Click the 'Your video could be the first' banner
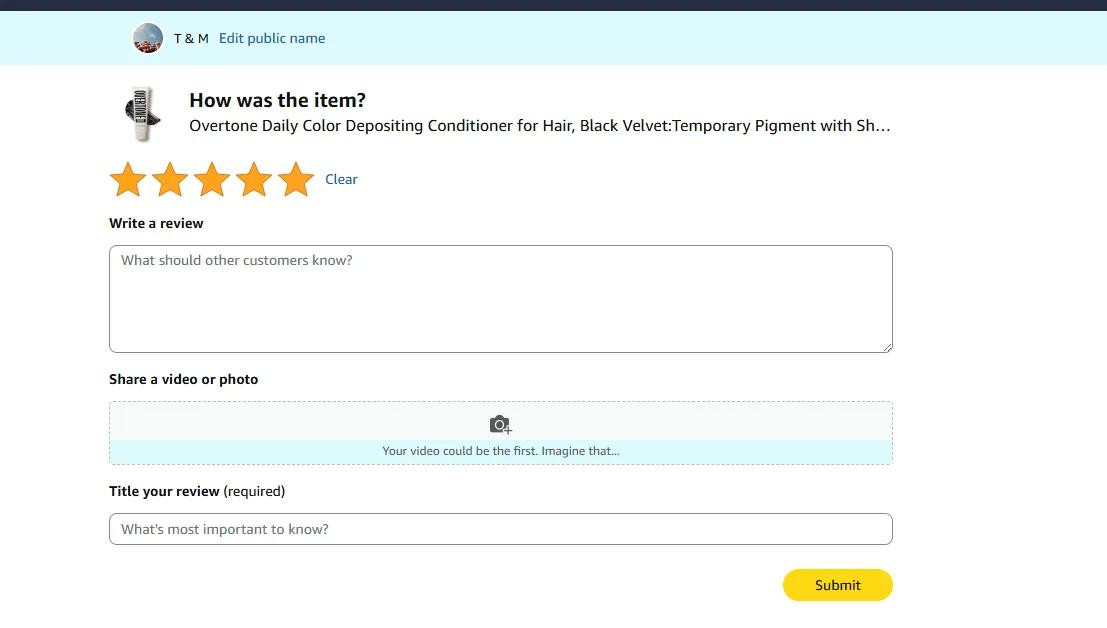Image resolution: width=1107 pixels, height=628 pixels. click(x=500, y=451)
